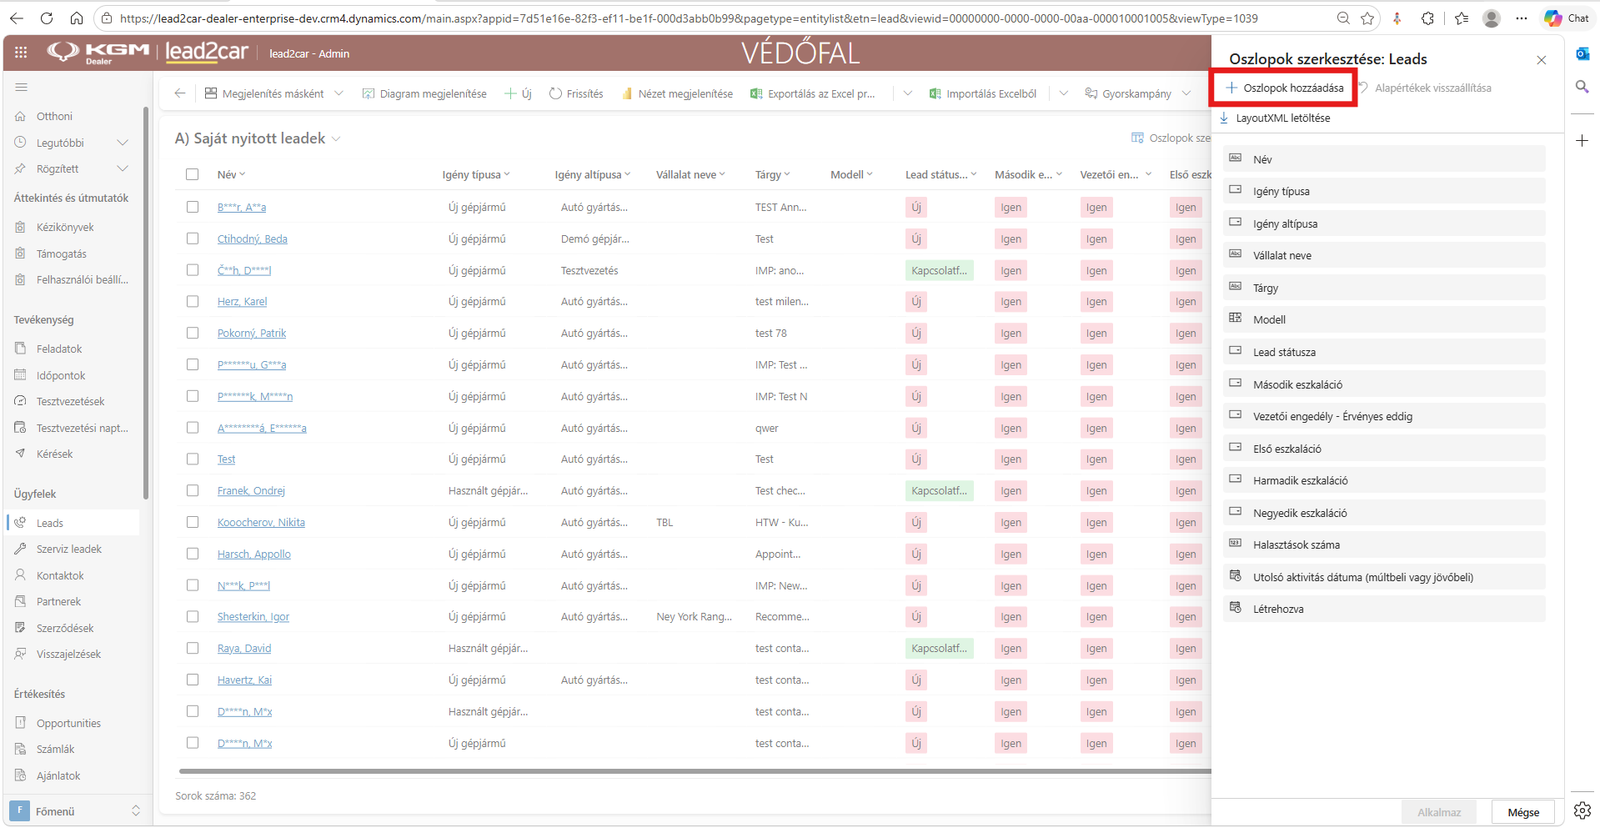The image size is (1600, 828).
Task: Click the browser address bar URL
Action: [x=689, y=18]
